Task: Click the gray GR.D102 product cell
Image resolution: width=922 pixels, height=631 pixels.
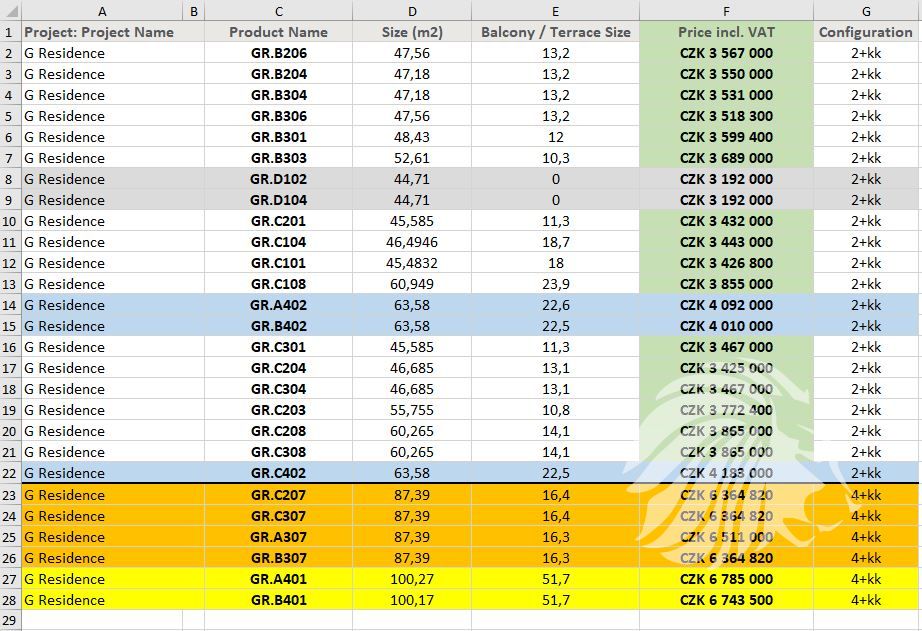Action: 278,179
